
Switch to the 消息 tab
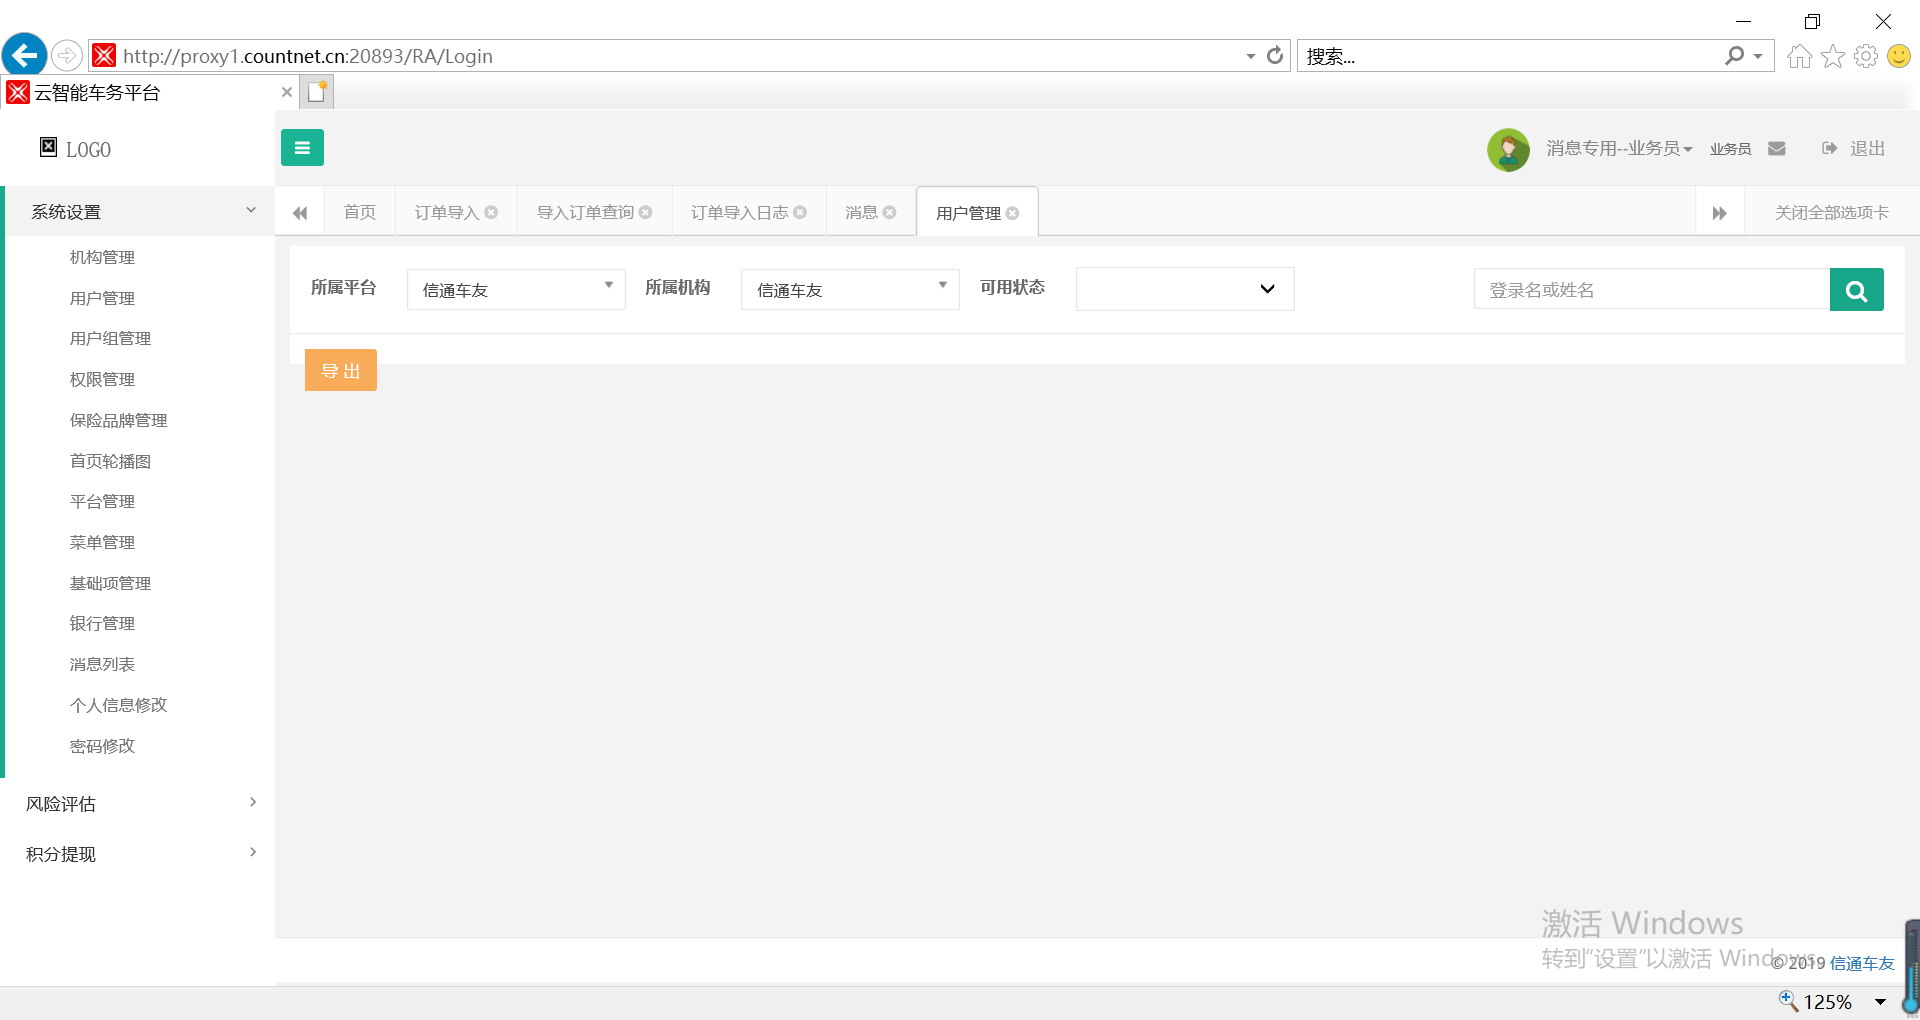click(x=861, y=212)
